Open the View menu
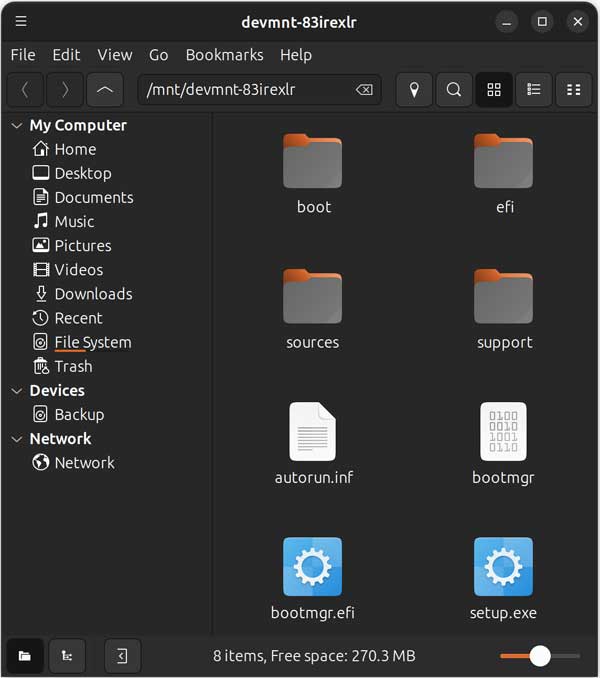 [x=115, y=55]
